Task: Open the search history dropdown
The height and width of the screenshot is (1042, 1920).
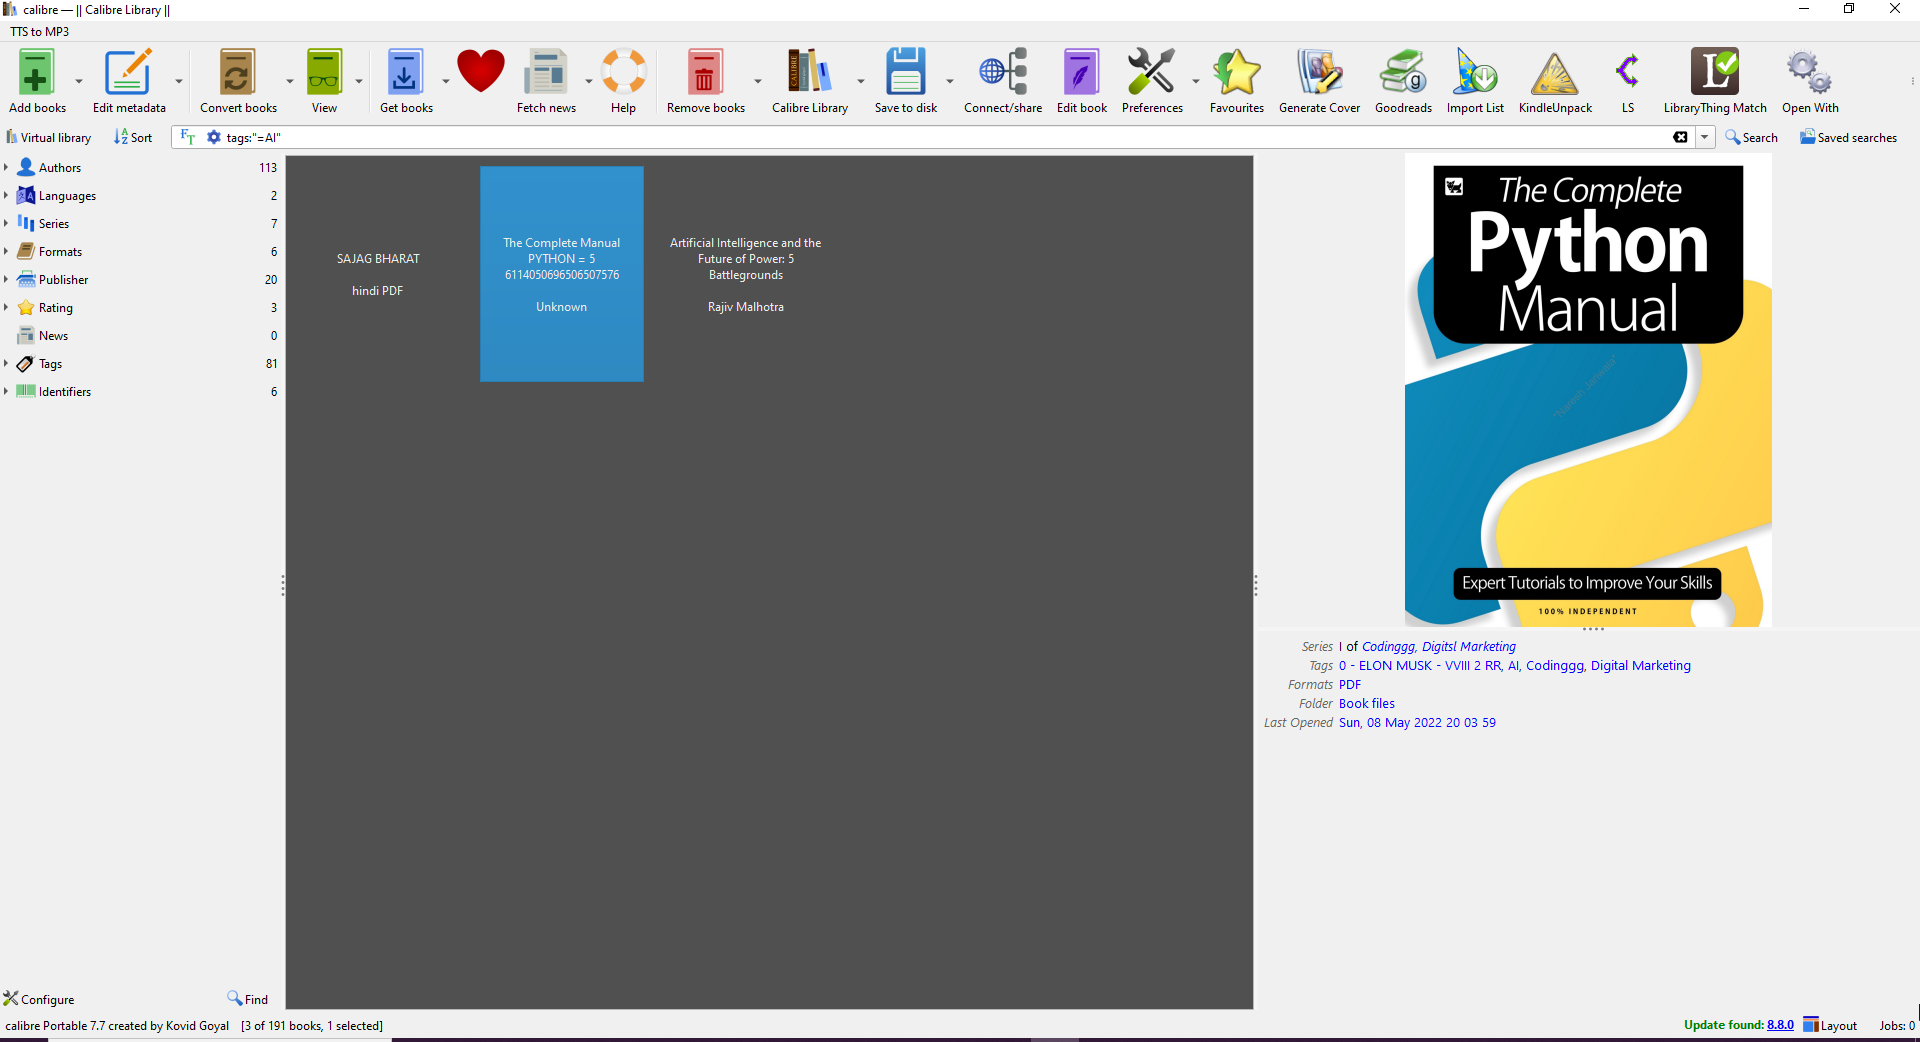Action: [x=1704, y=137]
